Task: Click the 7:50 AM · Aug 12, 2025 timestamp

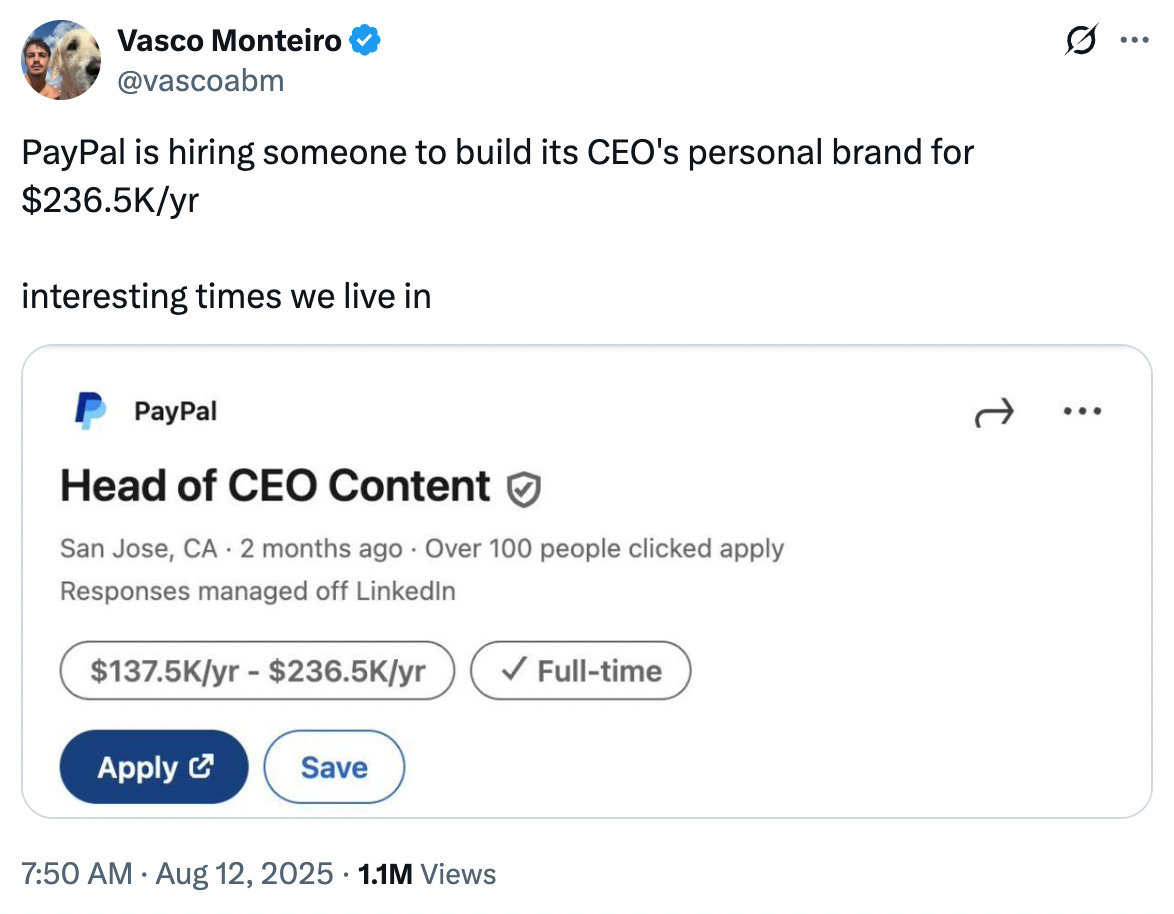Action: 177,874
